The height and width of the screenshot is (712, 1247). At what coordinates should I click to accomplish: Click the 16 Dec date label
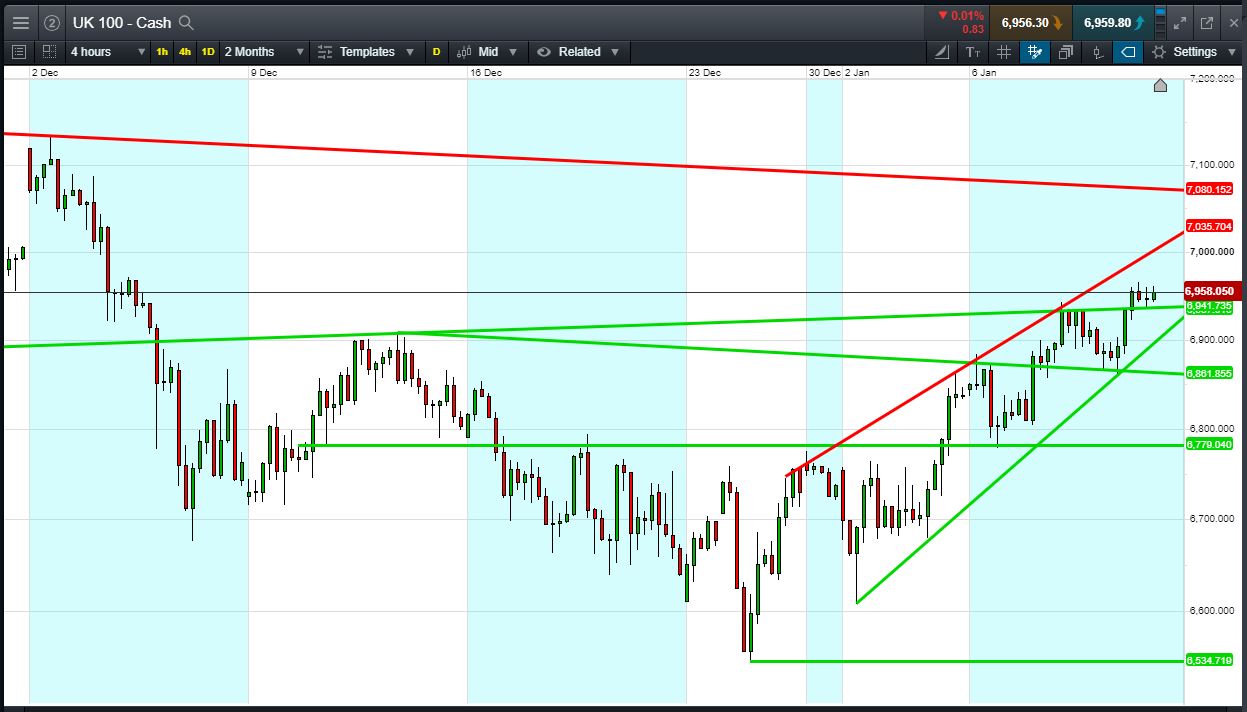point(484,73)
